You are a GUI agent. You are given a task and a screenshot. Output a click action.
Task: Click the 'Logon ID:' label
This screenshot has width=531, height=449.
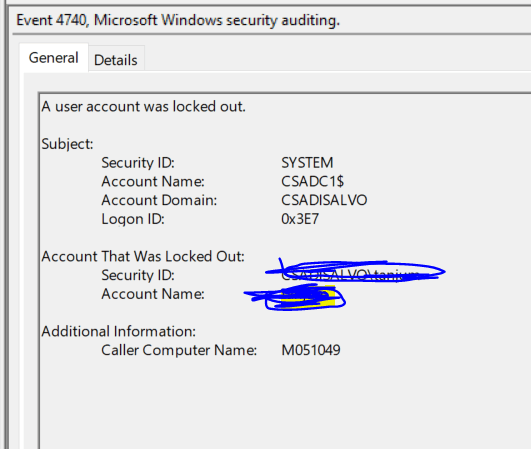coord(133,219)
